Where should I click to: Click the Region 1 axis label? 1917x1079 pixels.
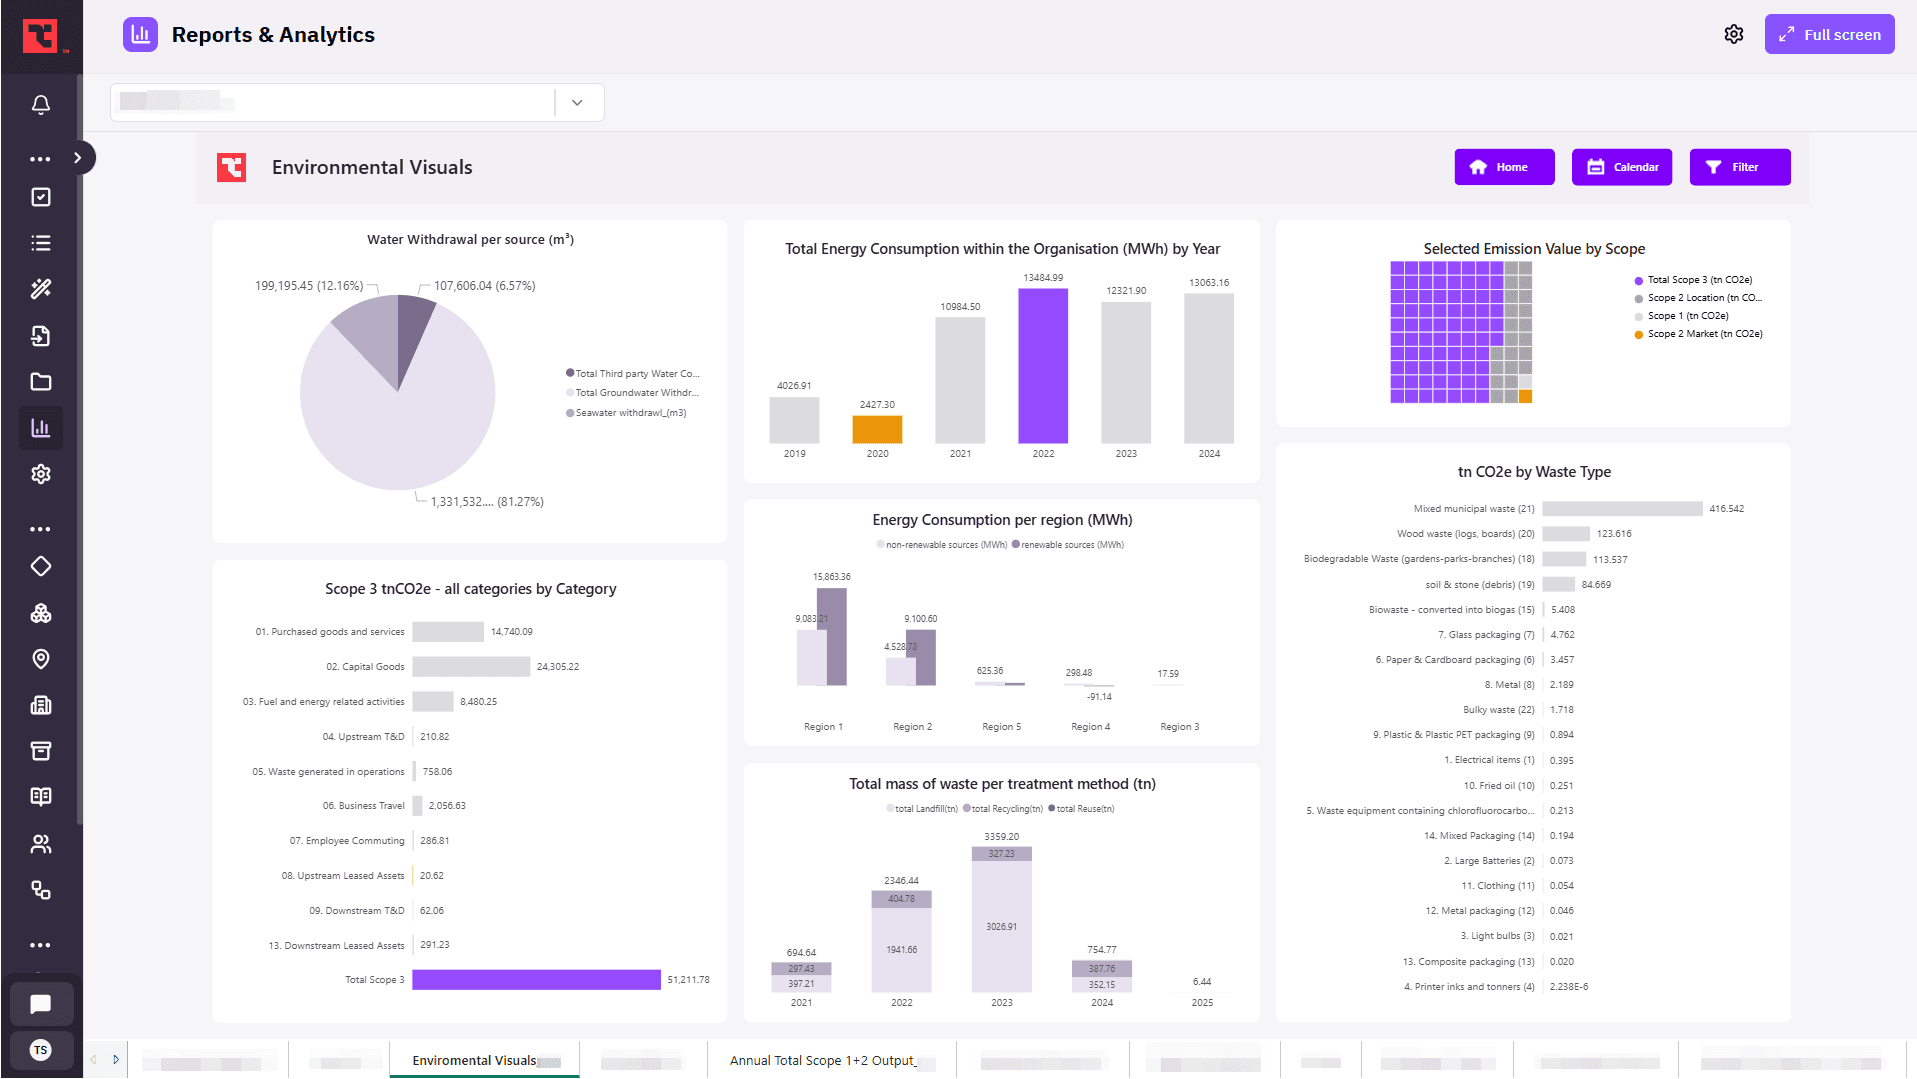coord(823,727)
